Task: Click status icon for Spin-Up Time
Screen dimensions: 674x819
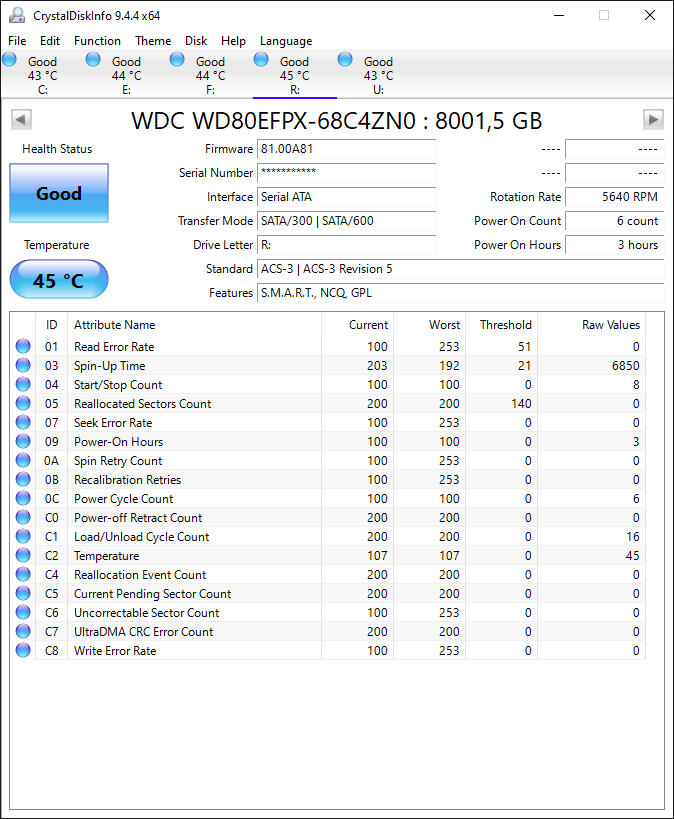Action: pyautogui.click(x=23, y=365)
